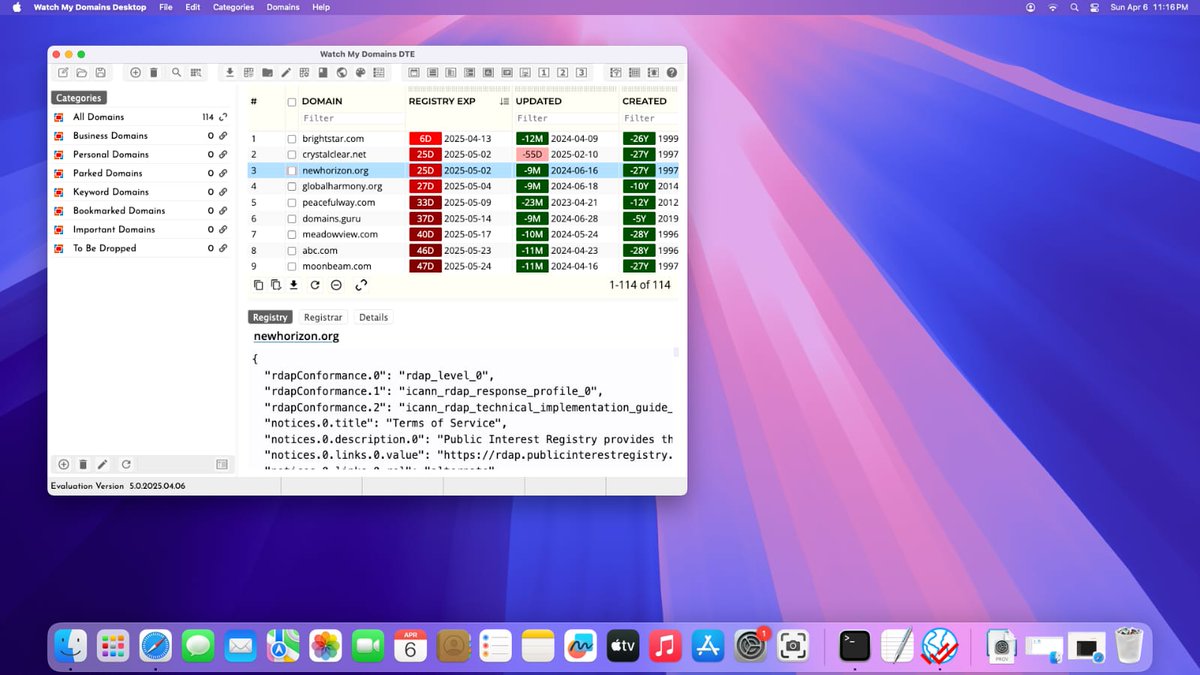1200x675 pixels.
Task: Select layout preset number 1 icon
Action: pyautogui.click(x=544, y=73)
